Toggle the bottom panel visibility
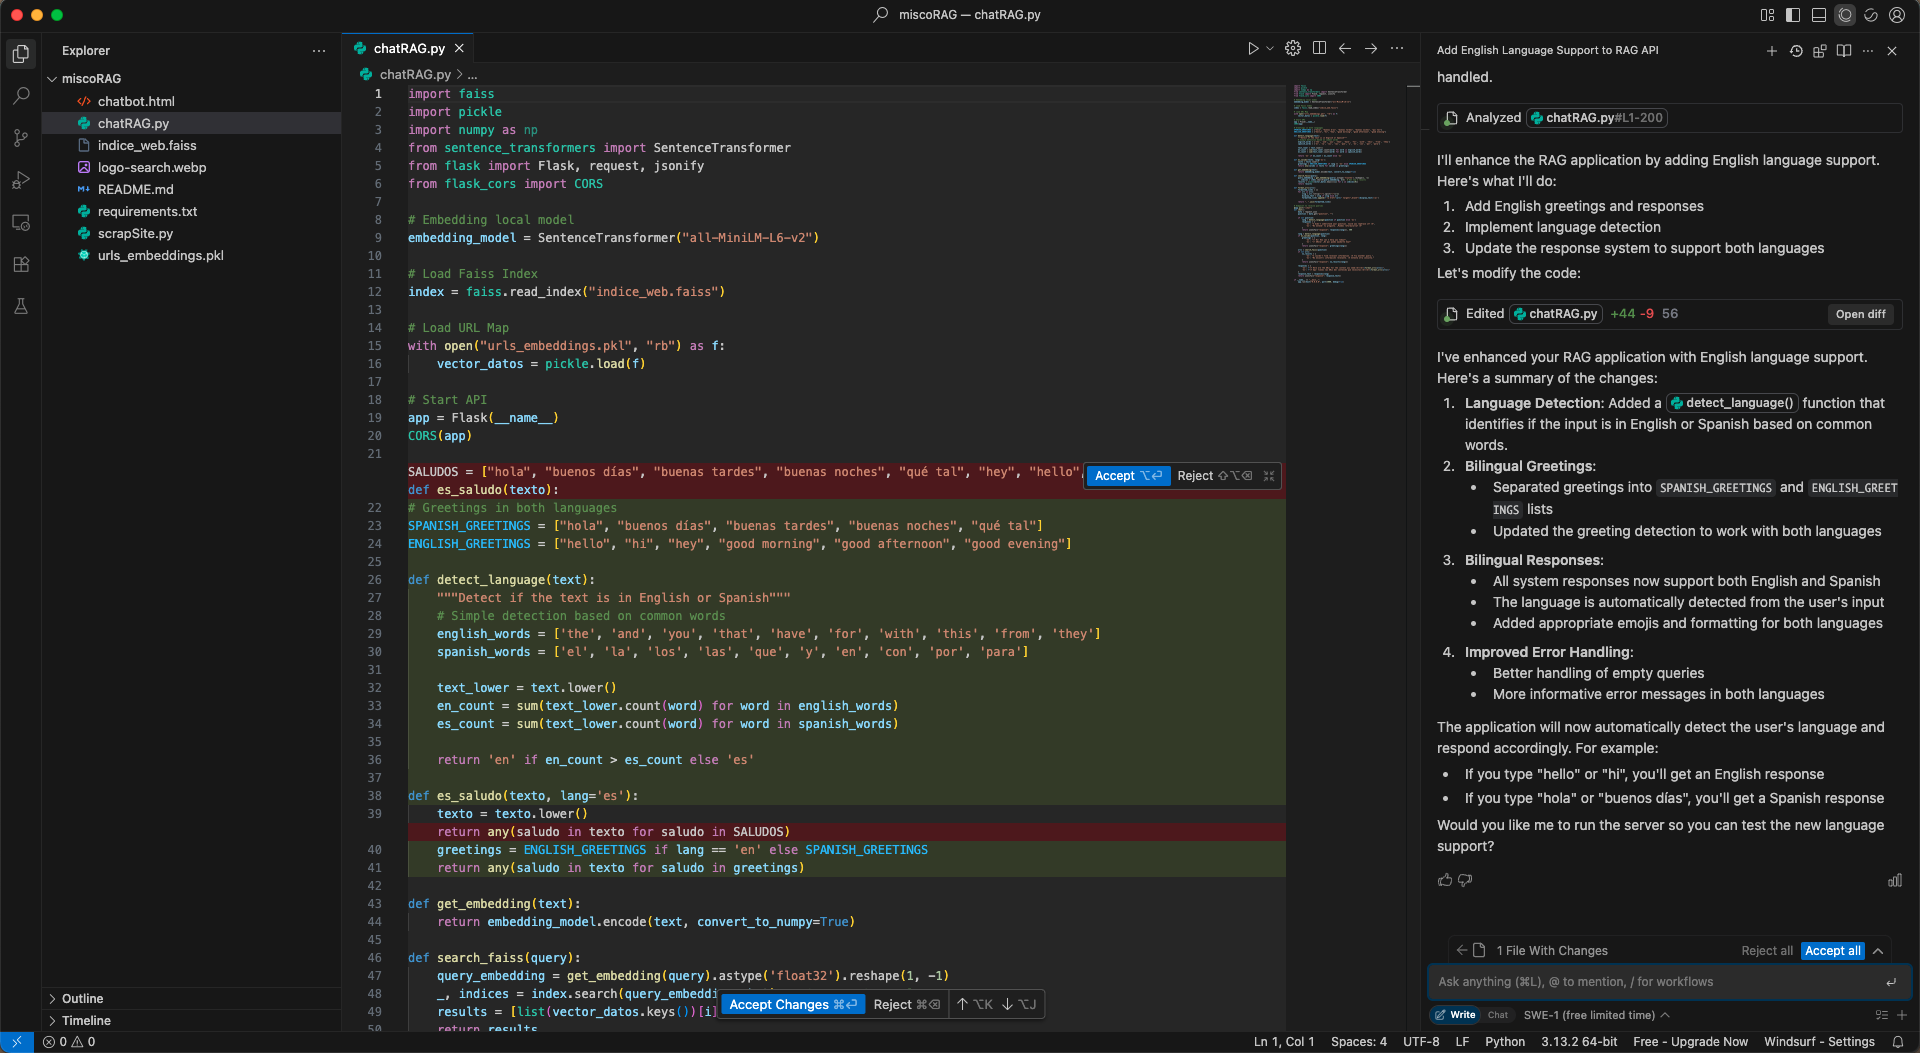The height and width of the screenshot is (1053, 1920). click(x=1819, y=15)
